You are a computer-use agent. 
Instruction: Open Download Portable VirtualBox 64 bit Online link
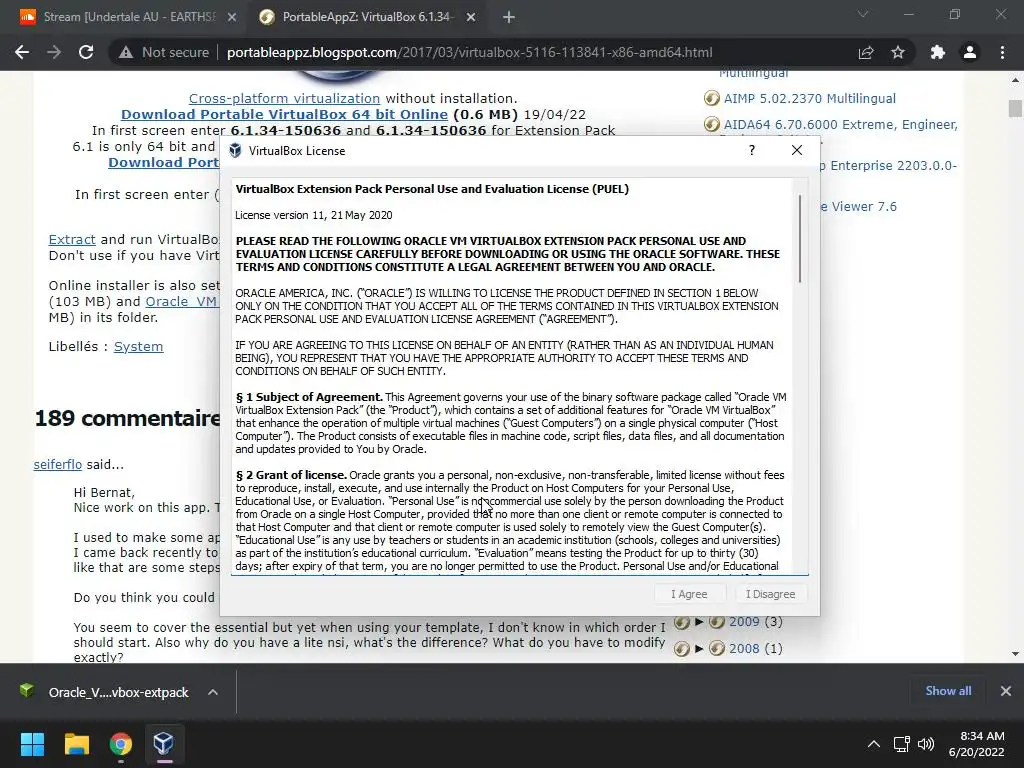tap(284, 114)
